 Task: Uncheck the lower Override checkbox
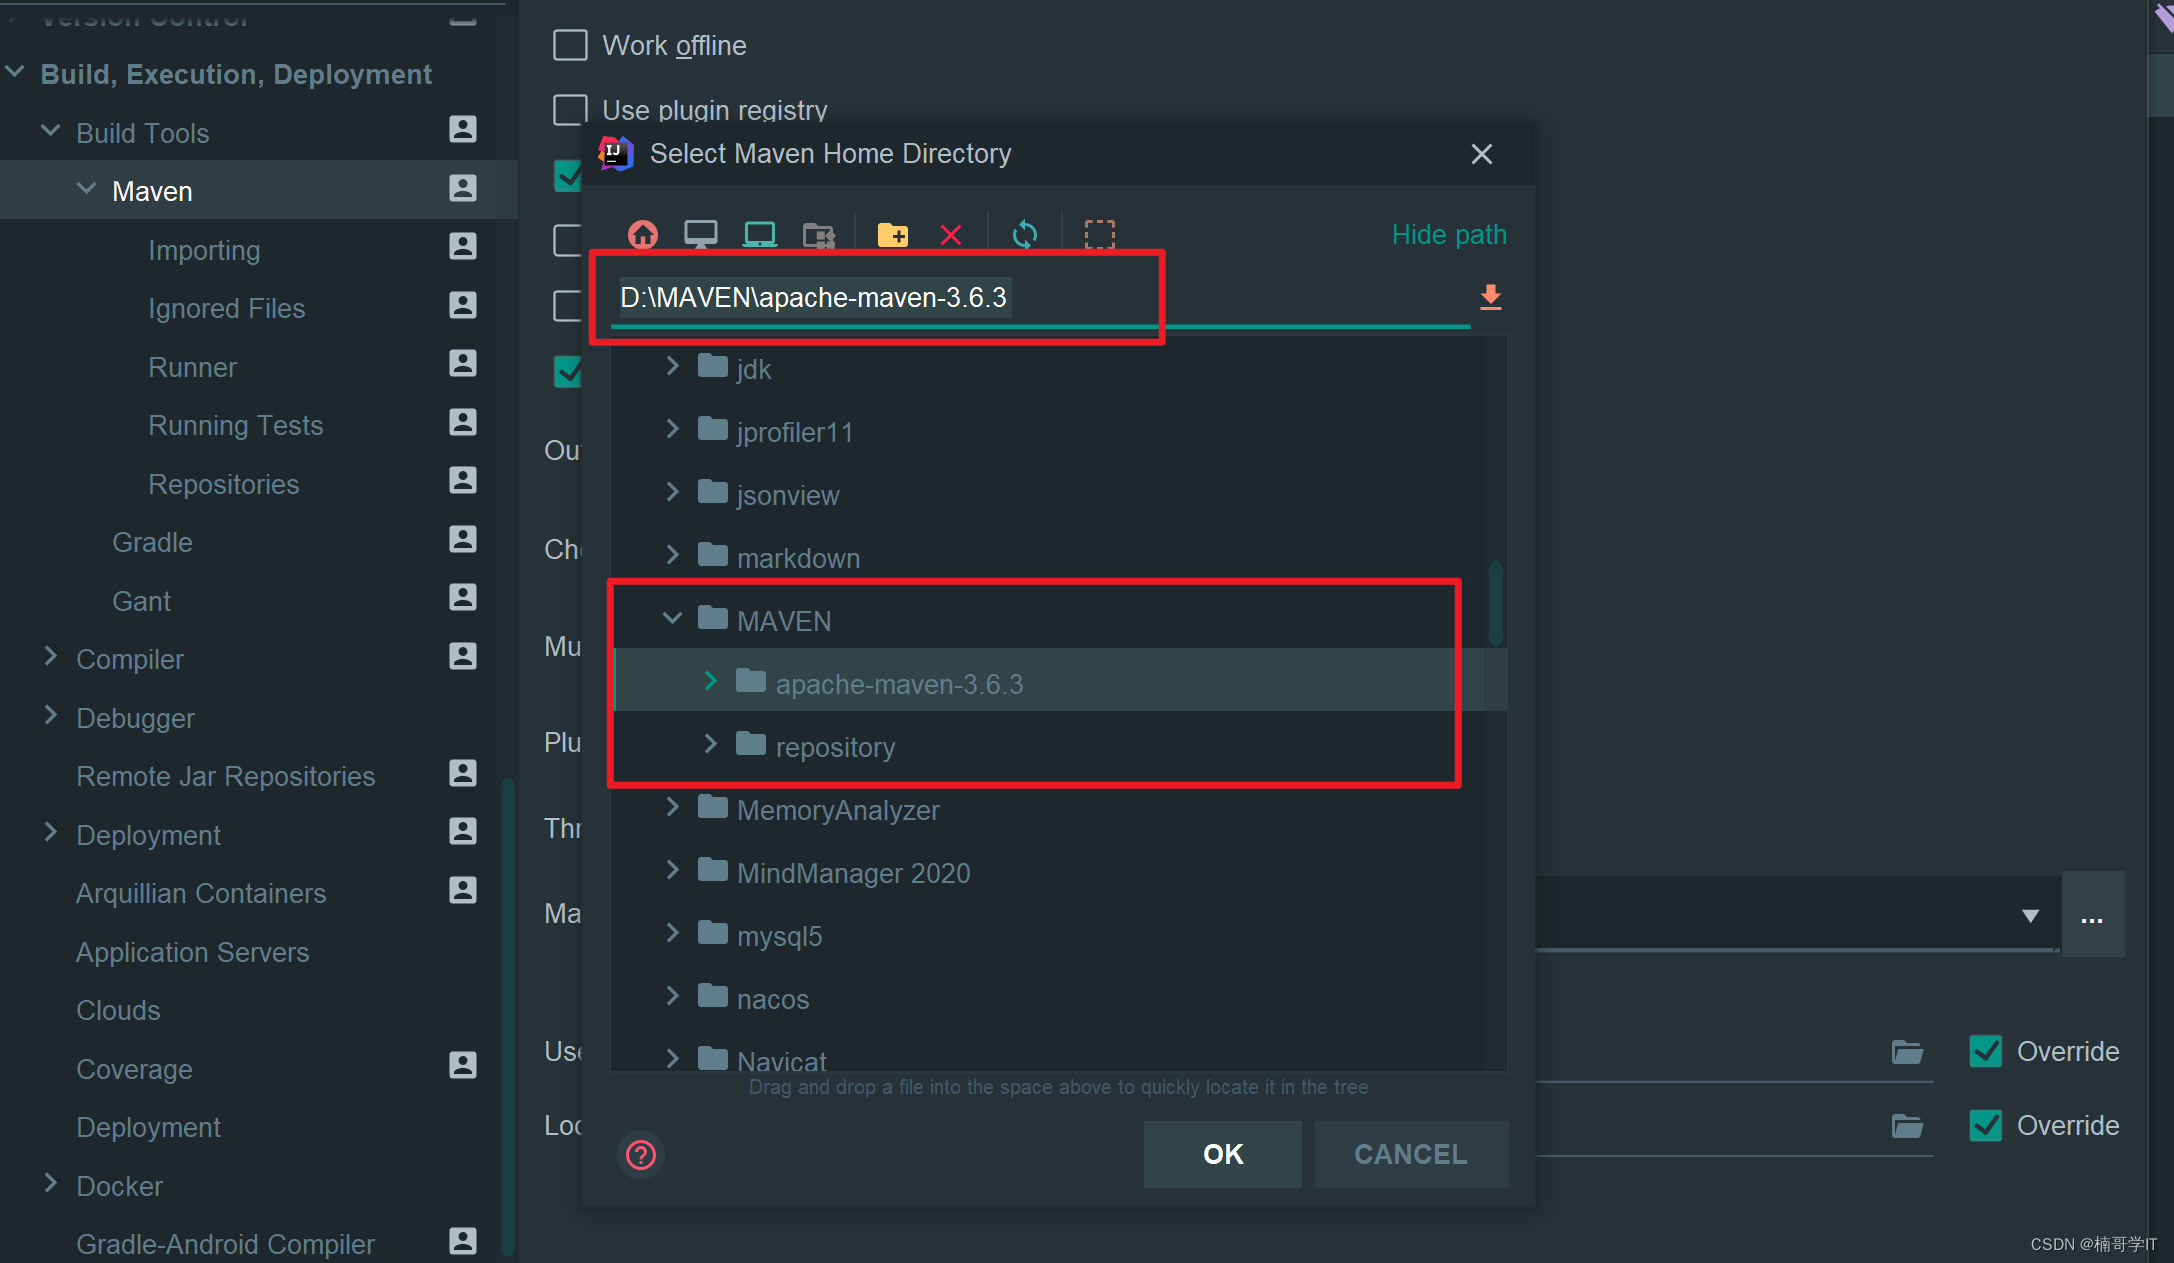pos(1986,1125)
